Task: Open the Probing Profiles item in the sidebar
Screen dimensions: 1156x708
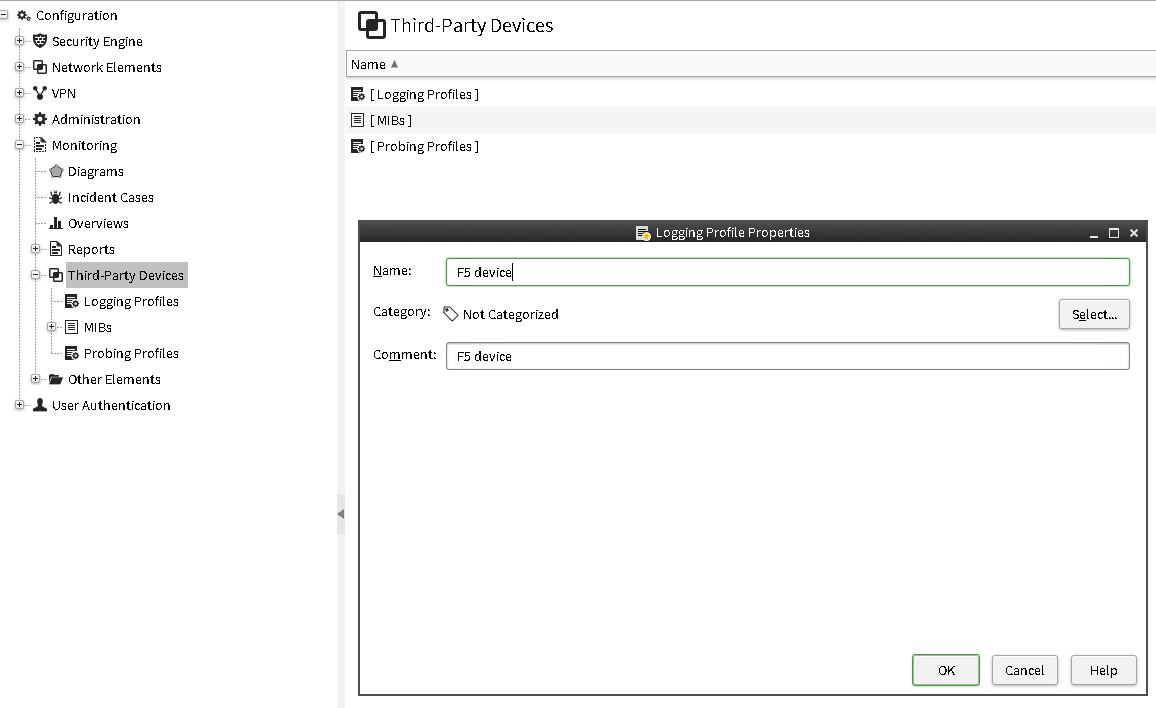Action: [73, 353]
